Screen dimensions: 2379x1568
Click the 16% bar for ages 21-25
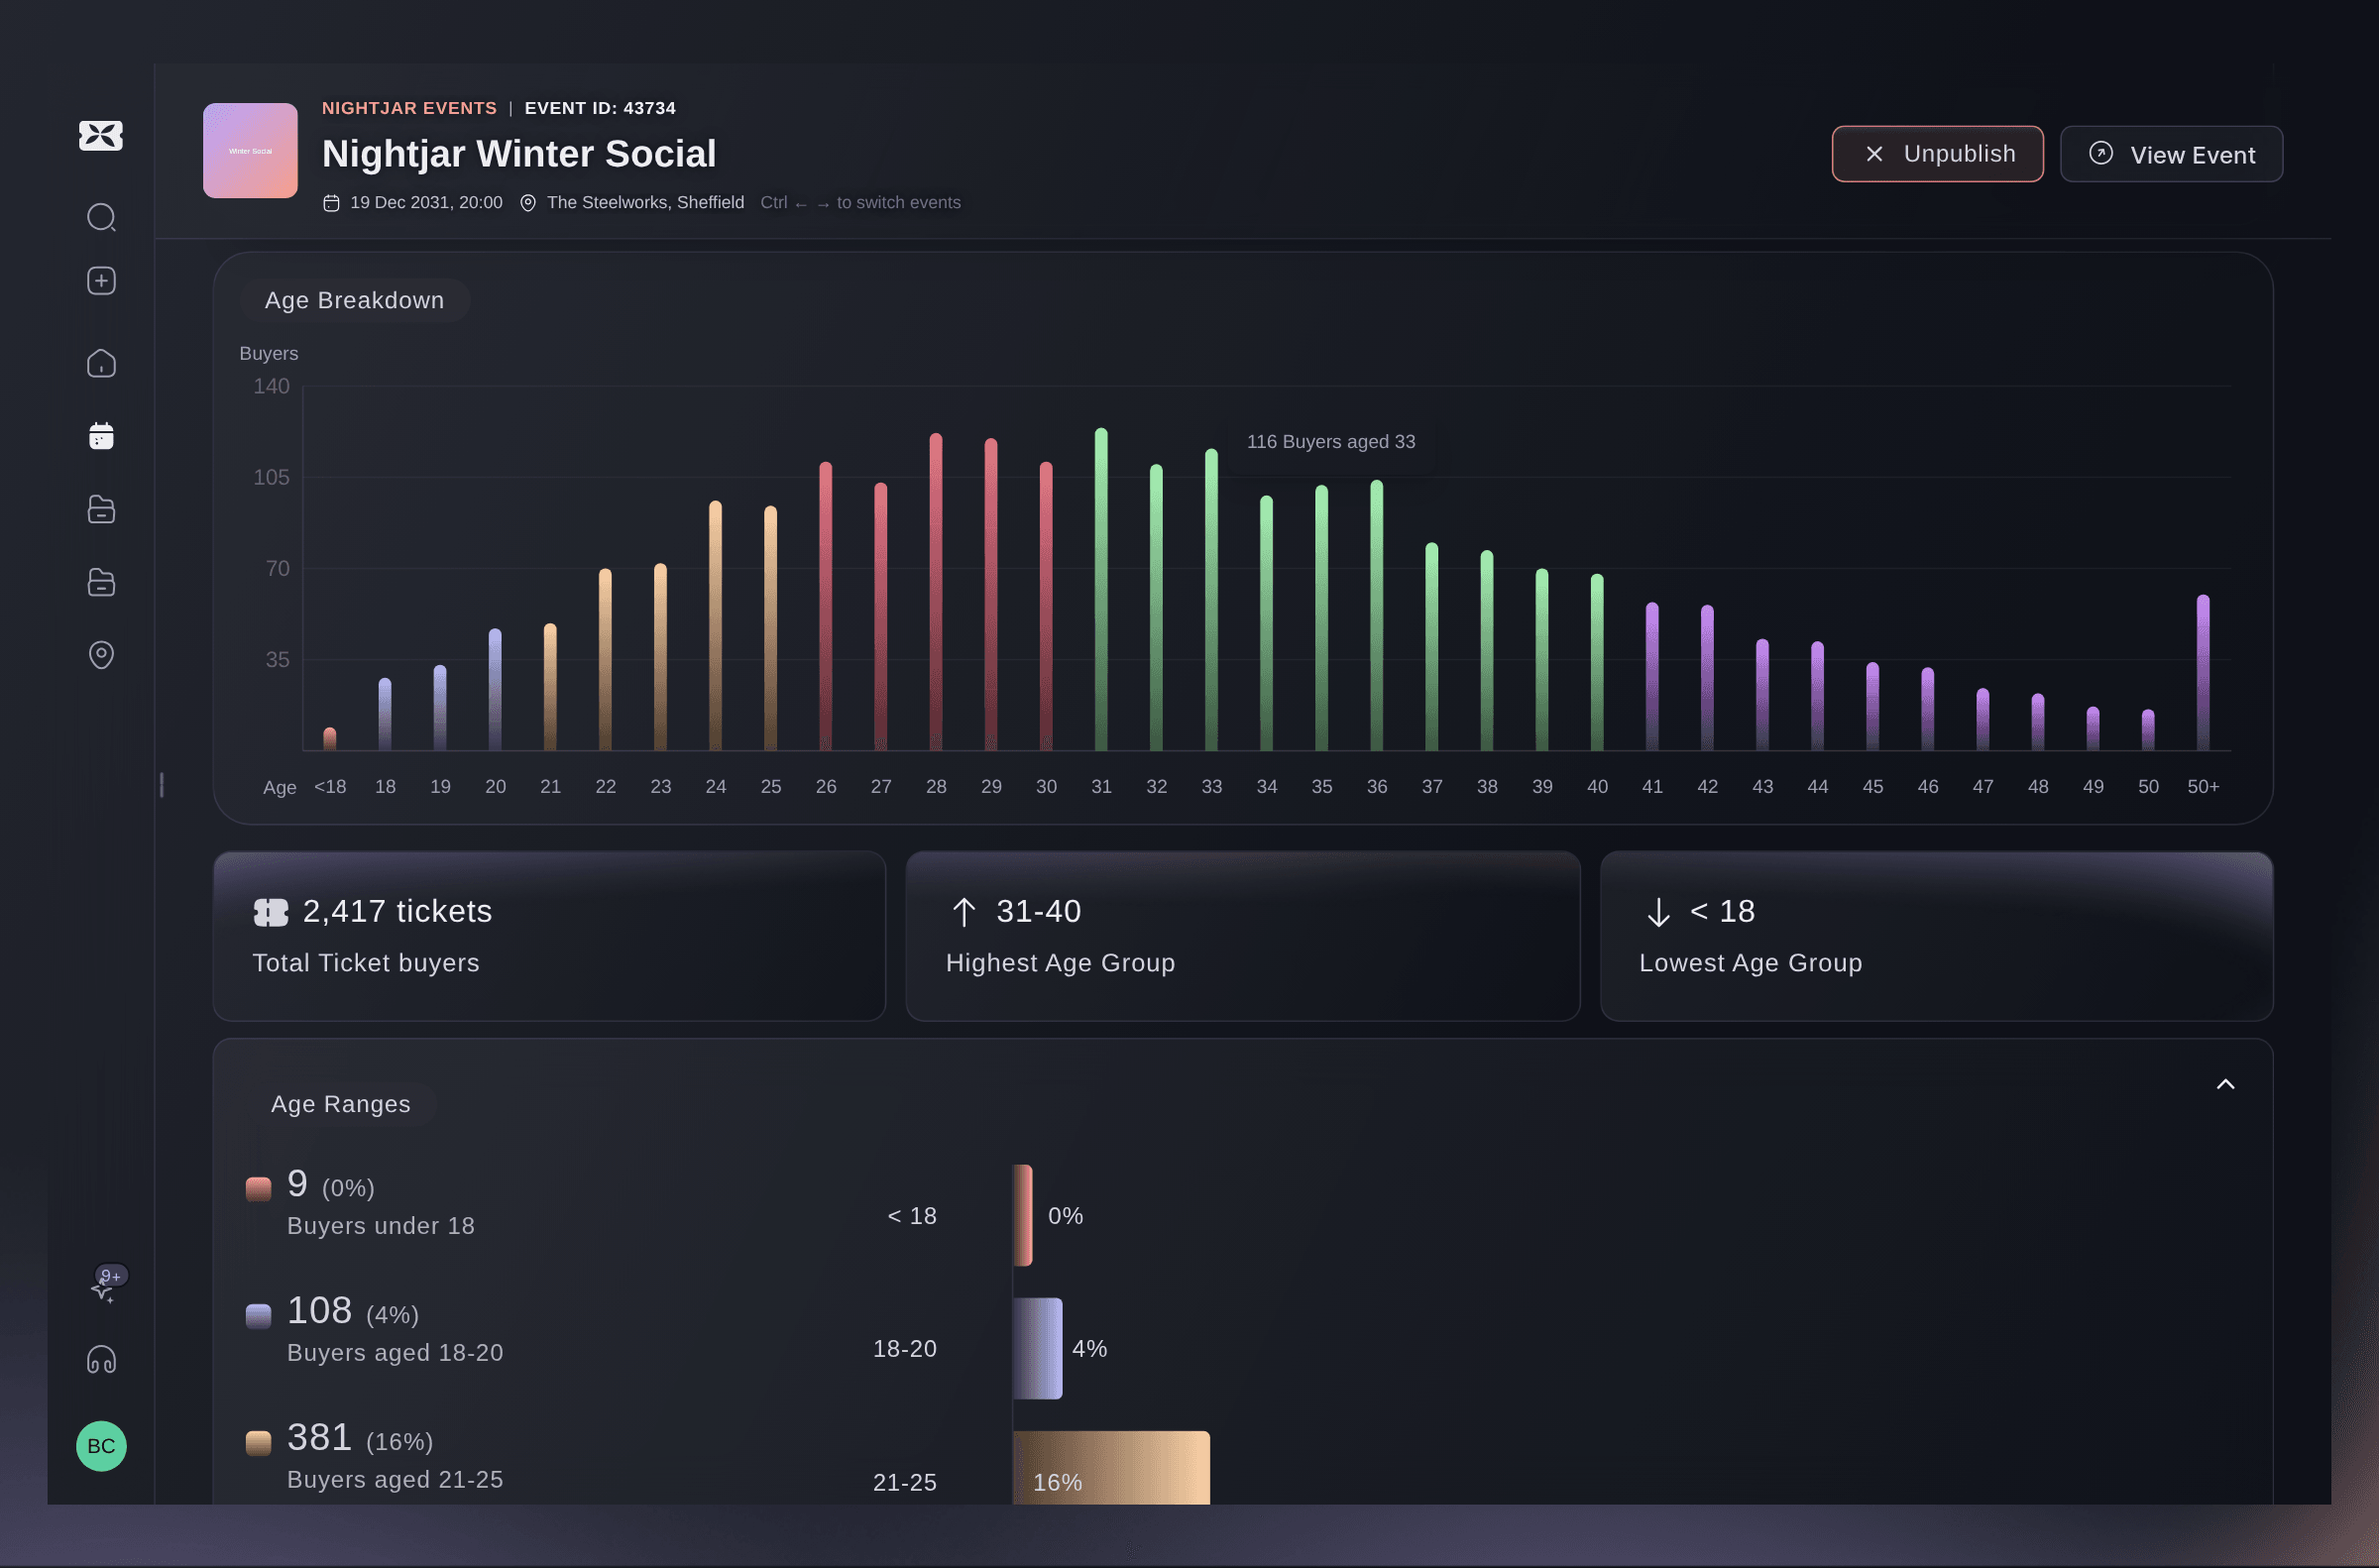click(1111, 1467)
